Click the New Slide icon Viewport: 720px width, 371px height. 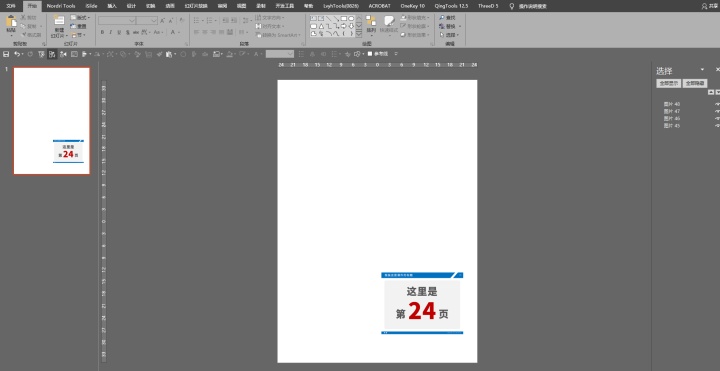[59, 20]
